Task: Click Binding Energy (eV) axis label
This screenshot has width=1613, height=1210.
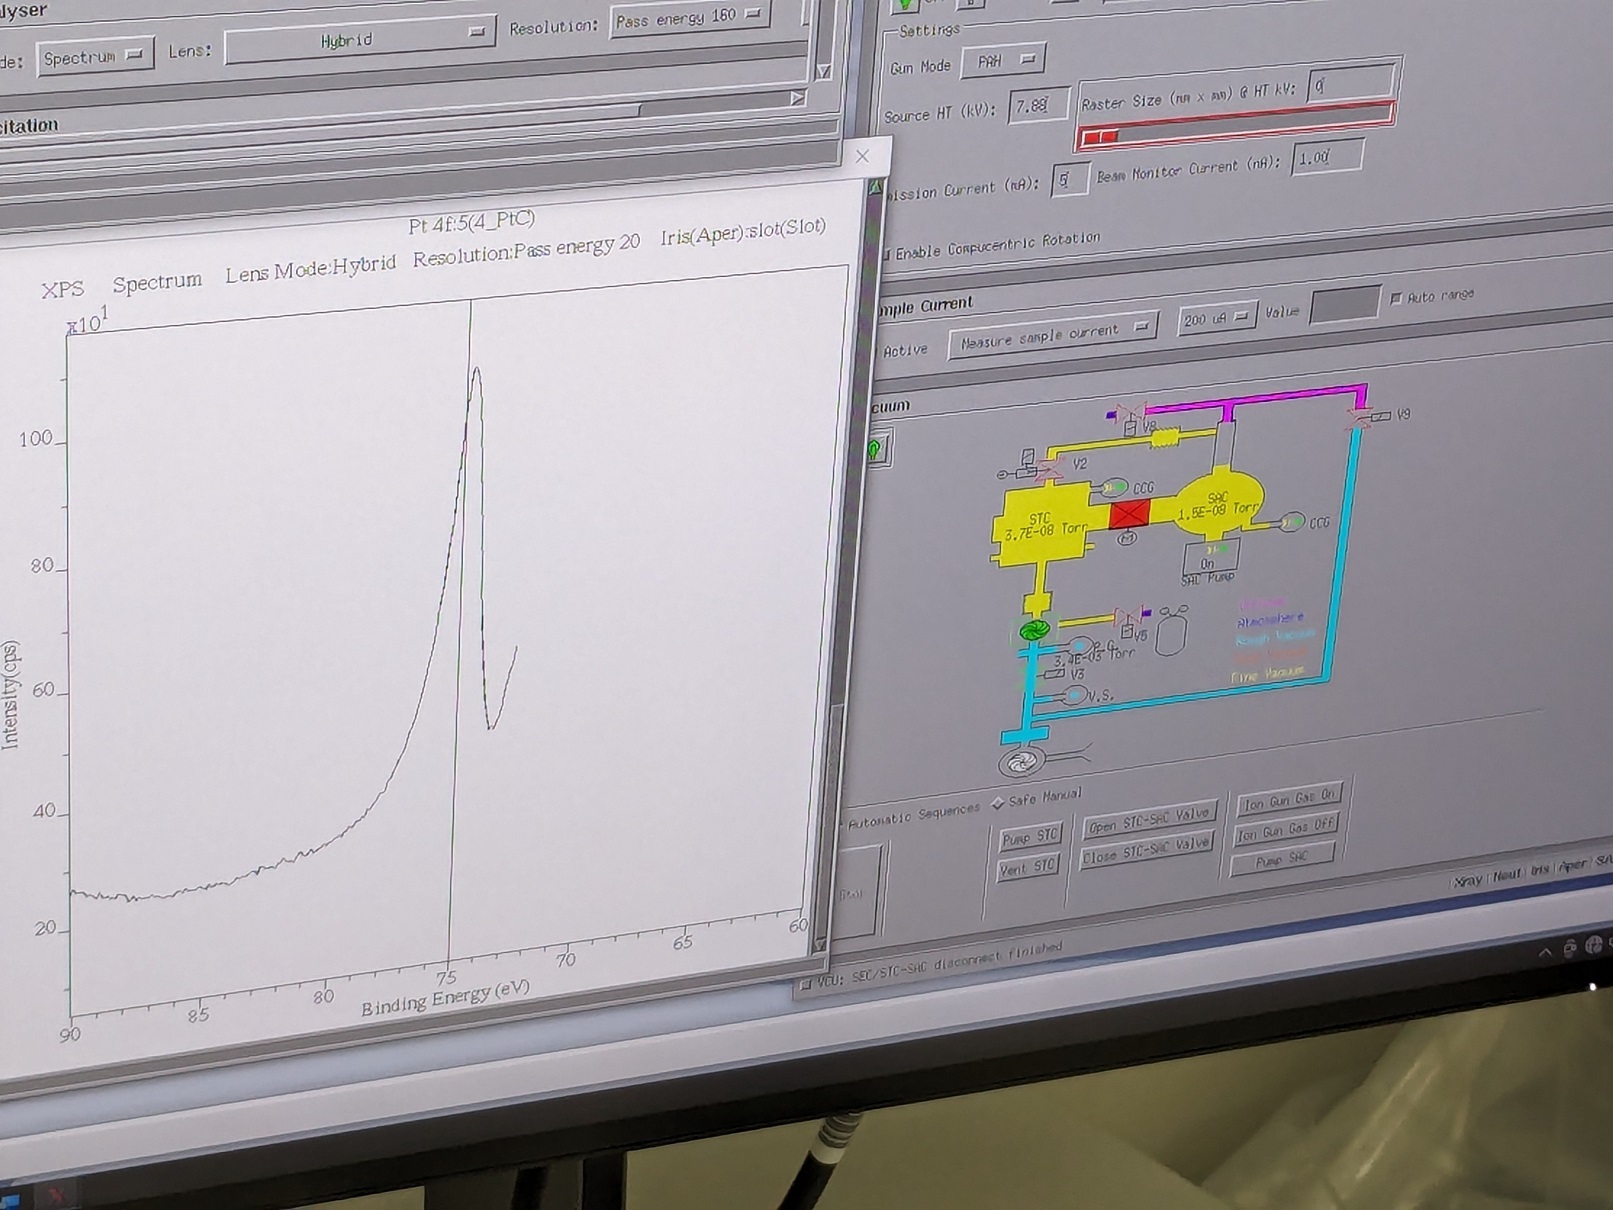Action: coord(445,998)
